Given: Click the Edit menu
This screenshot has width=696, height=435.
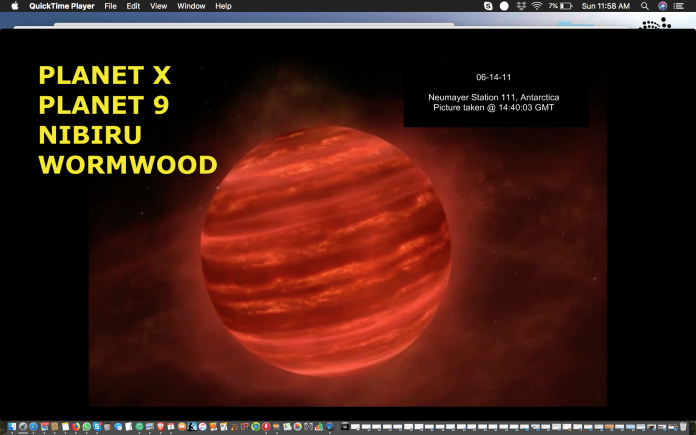Looking at the screenshot, I should click(133, 6).
